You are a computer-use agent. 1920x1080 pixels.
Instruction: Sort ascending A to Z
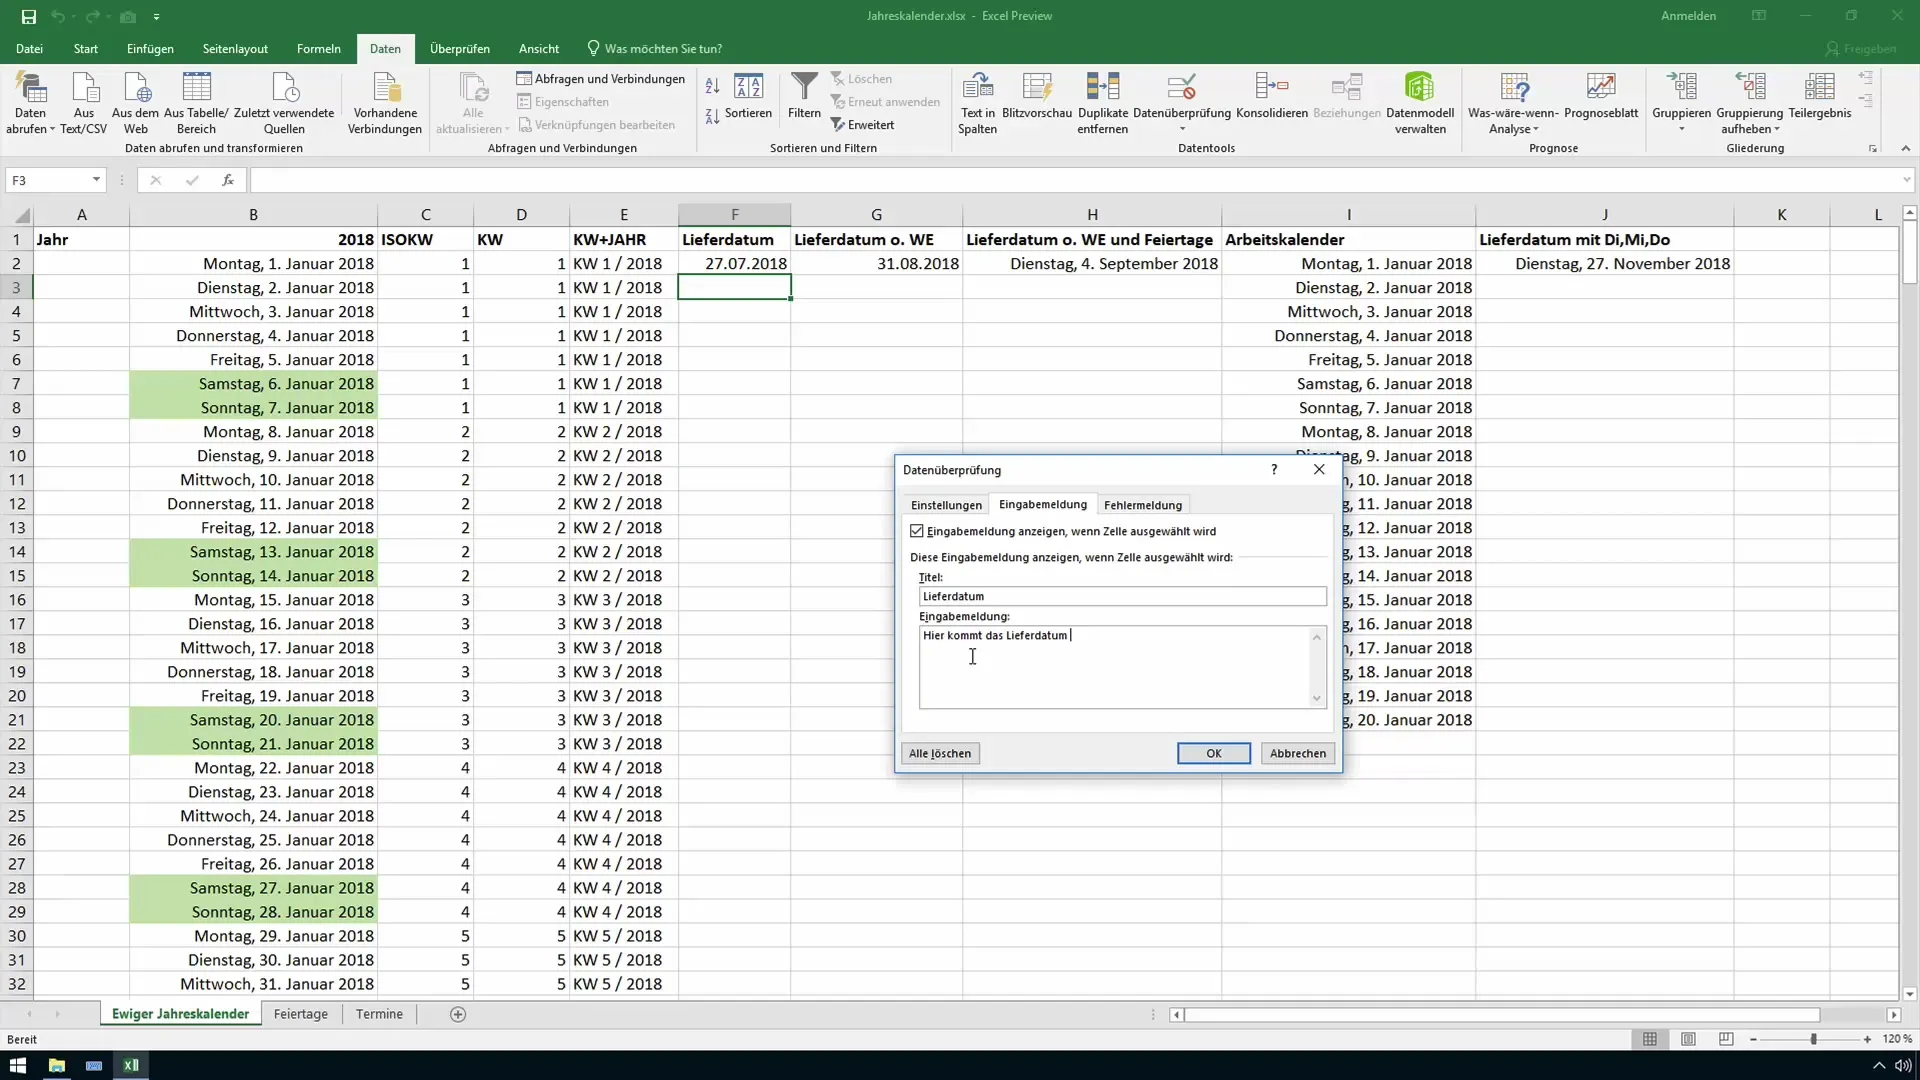pyautogui.click(x=712, y=86)
